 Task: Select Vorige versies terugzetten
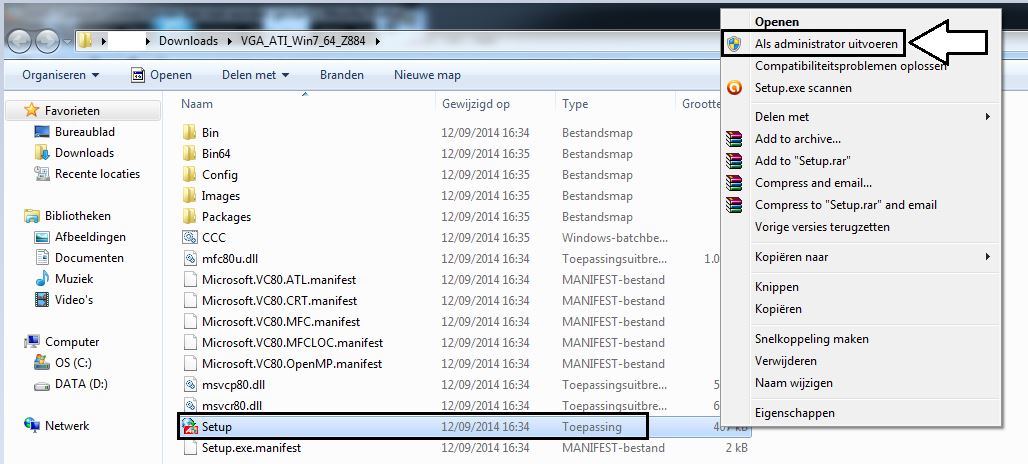click(822, 227)
